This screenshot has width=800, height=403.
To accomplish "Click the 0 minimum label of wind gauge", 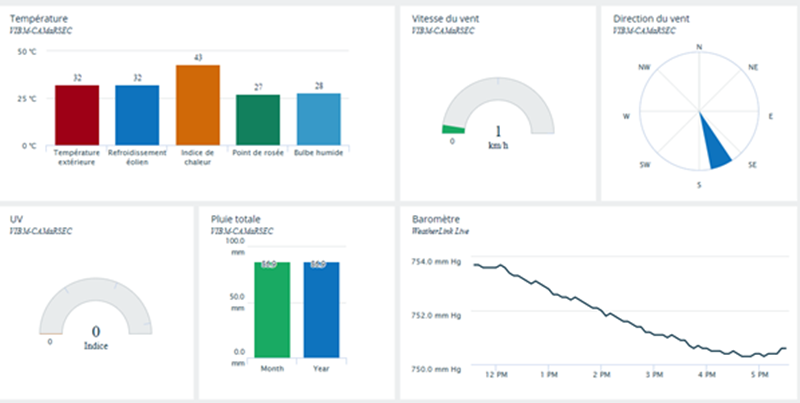I will (452, 141).
